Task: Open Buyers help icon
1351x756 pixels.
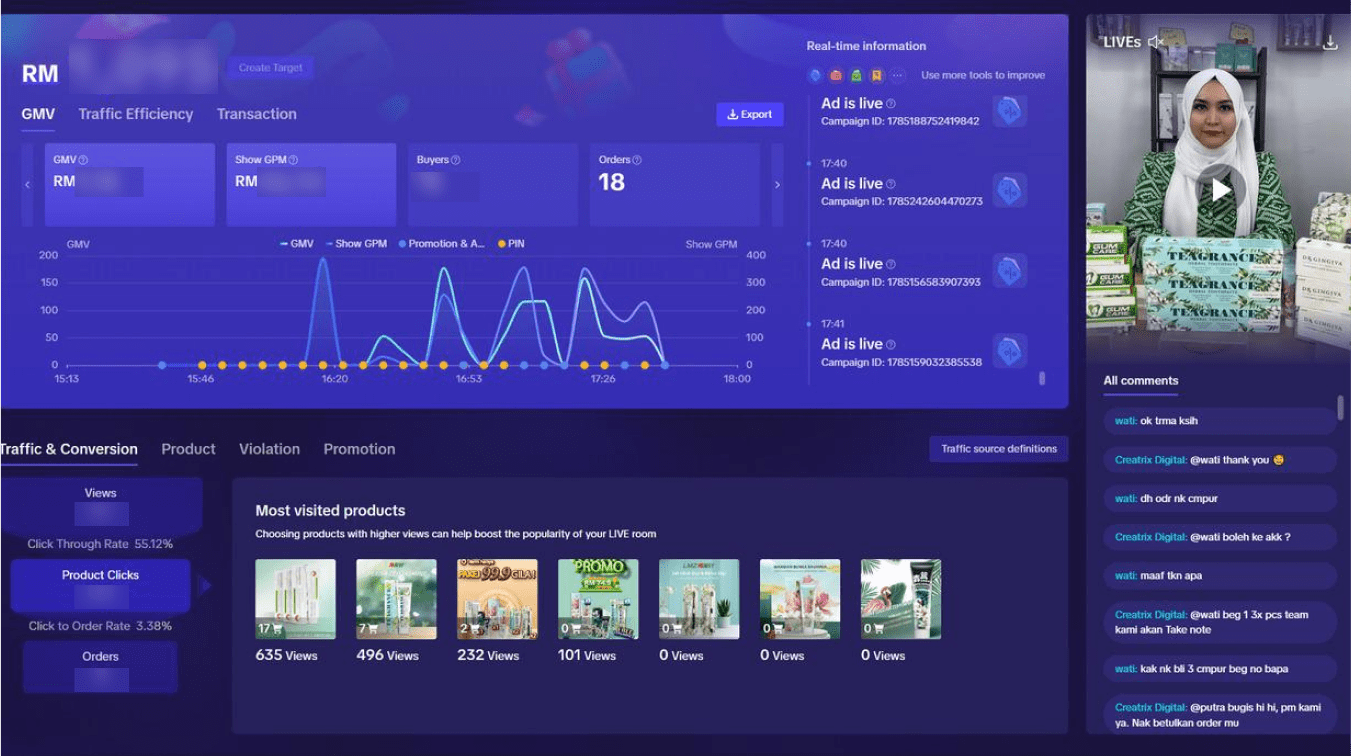Action: pos(456,160)
